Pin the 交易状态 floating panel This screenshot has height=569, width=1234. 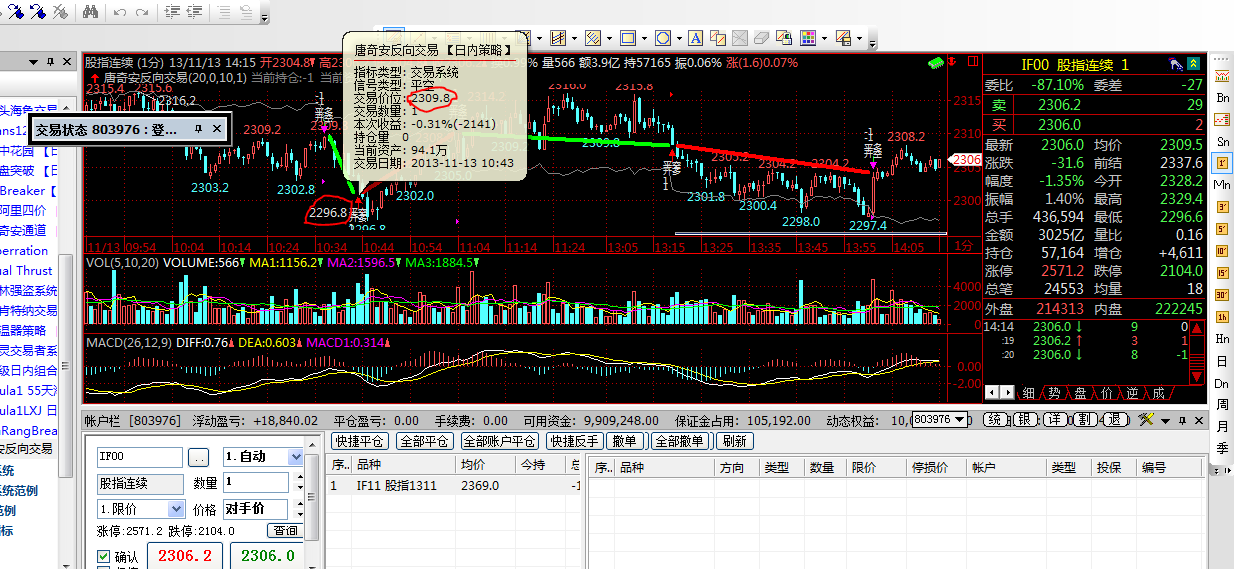pyautogui.click(x=198, y=129)
